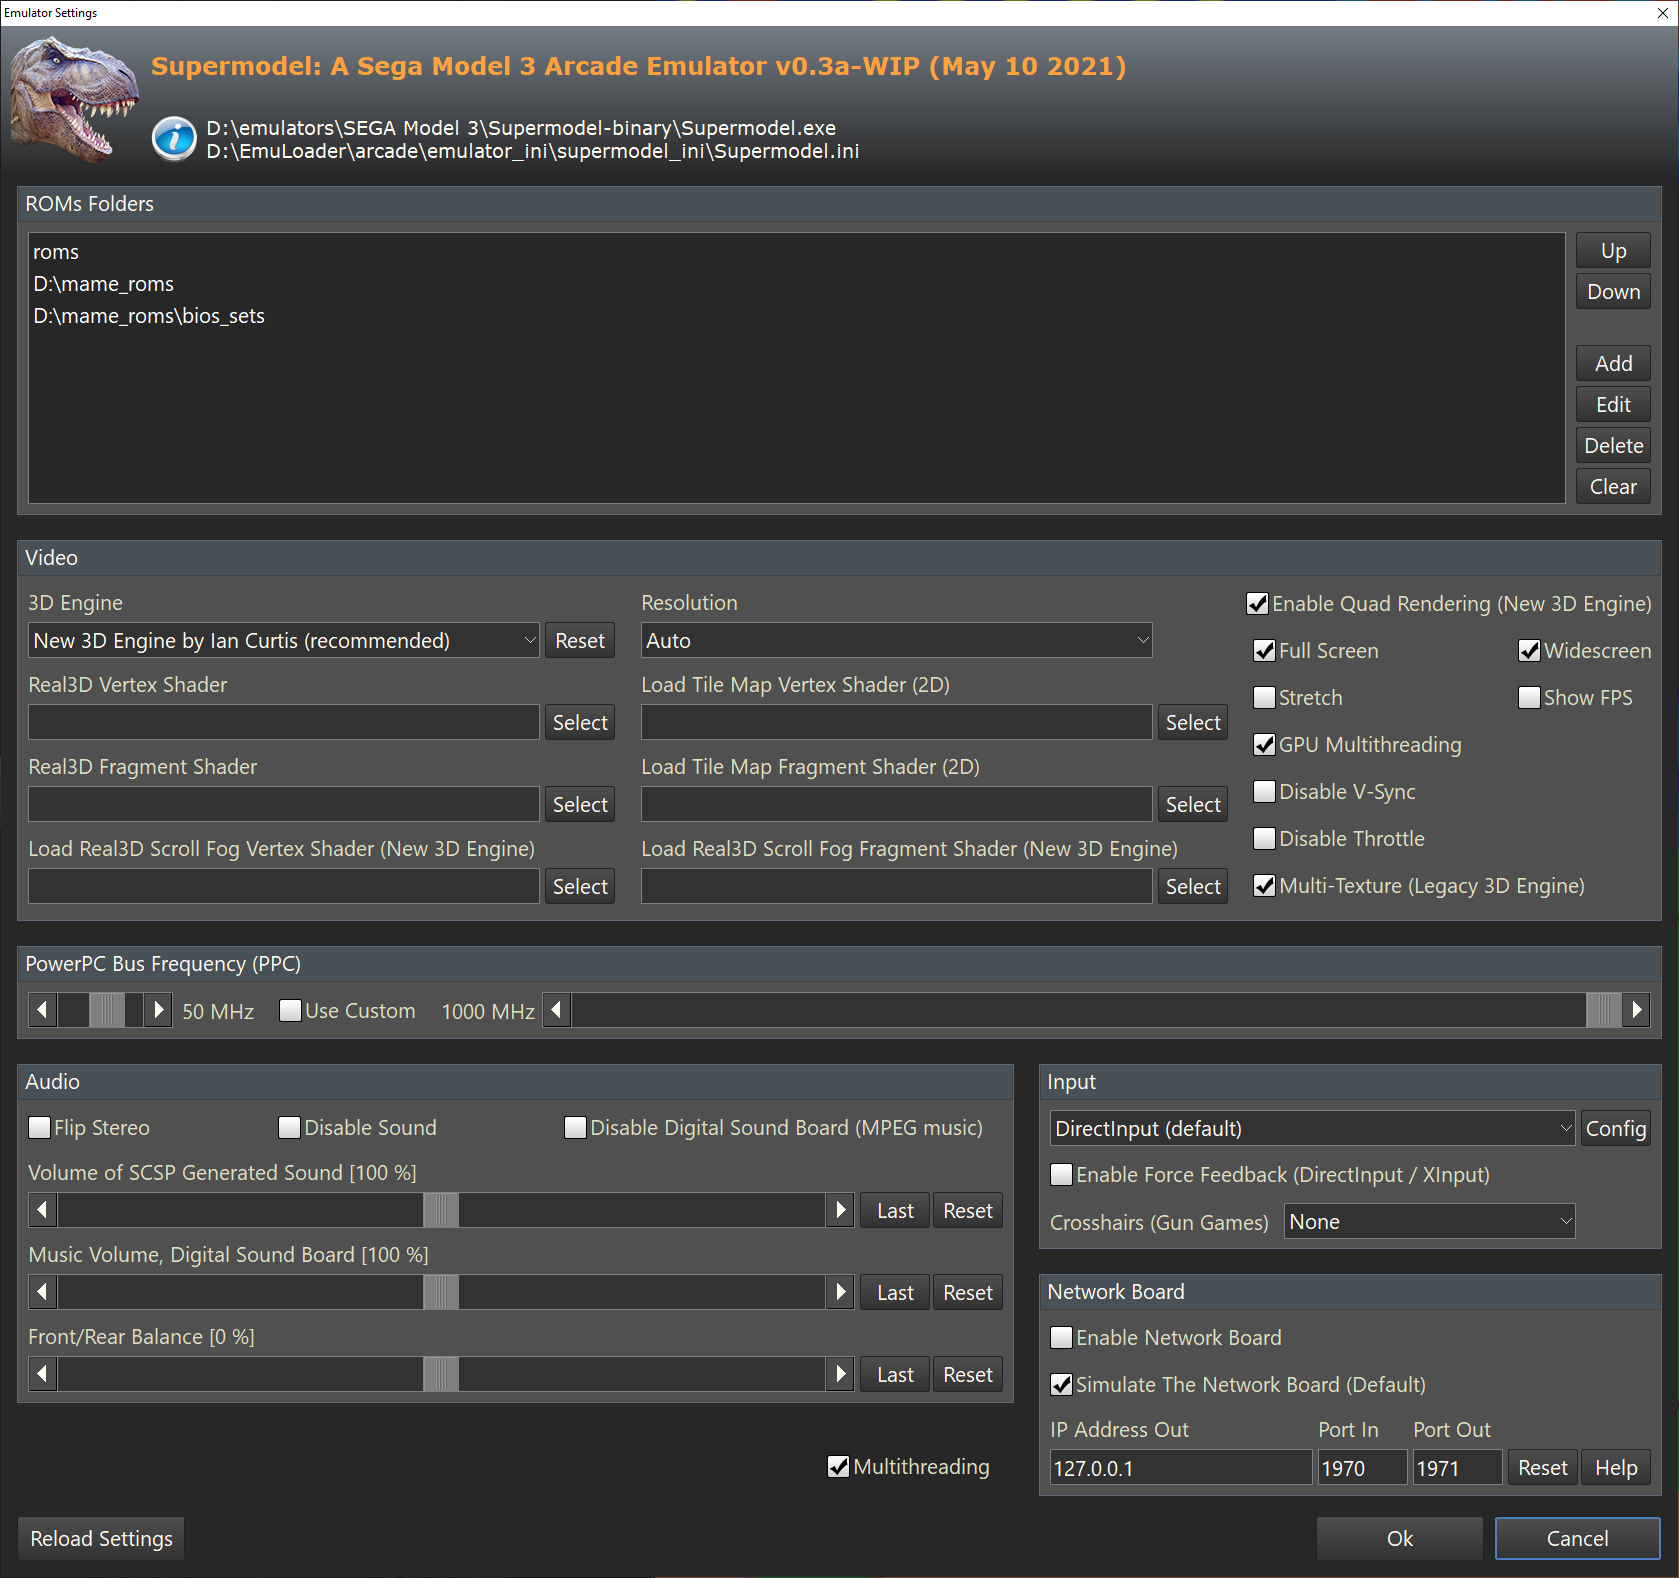Click the IP Address Out field
This screenshot has height=1578, width=1679.
pyautogui.click(x=1180, y=1468)
